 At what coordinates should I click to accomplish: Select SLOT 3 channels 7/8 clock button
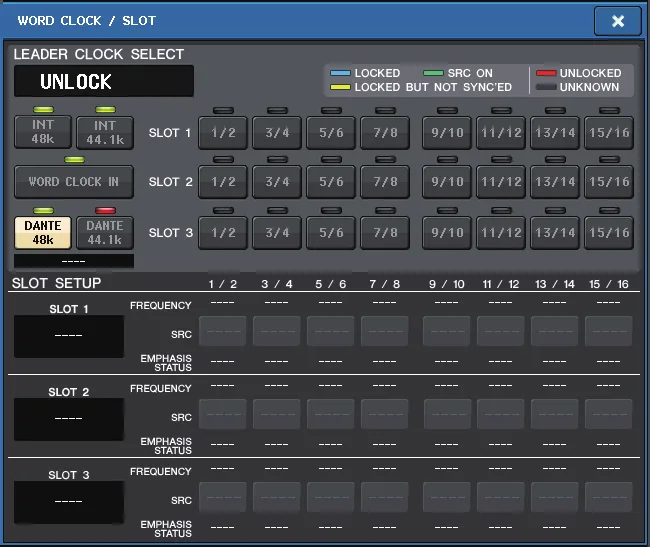385,233
